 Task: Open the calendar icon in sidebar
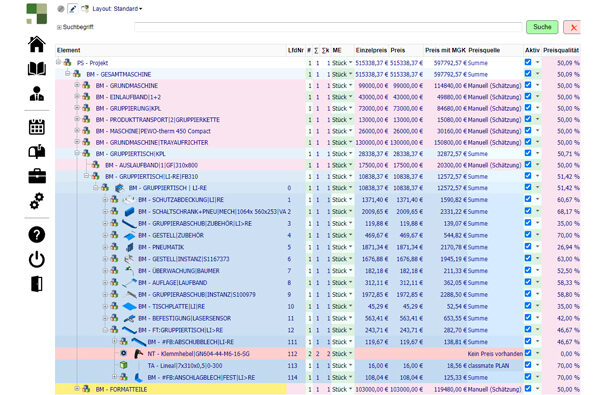click(37, 127)
